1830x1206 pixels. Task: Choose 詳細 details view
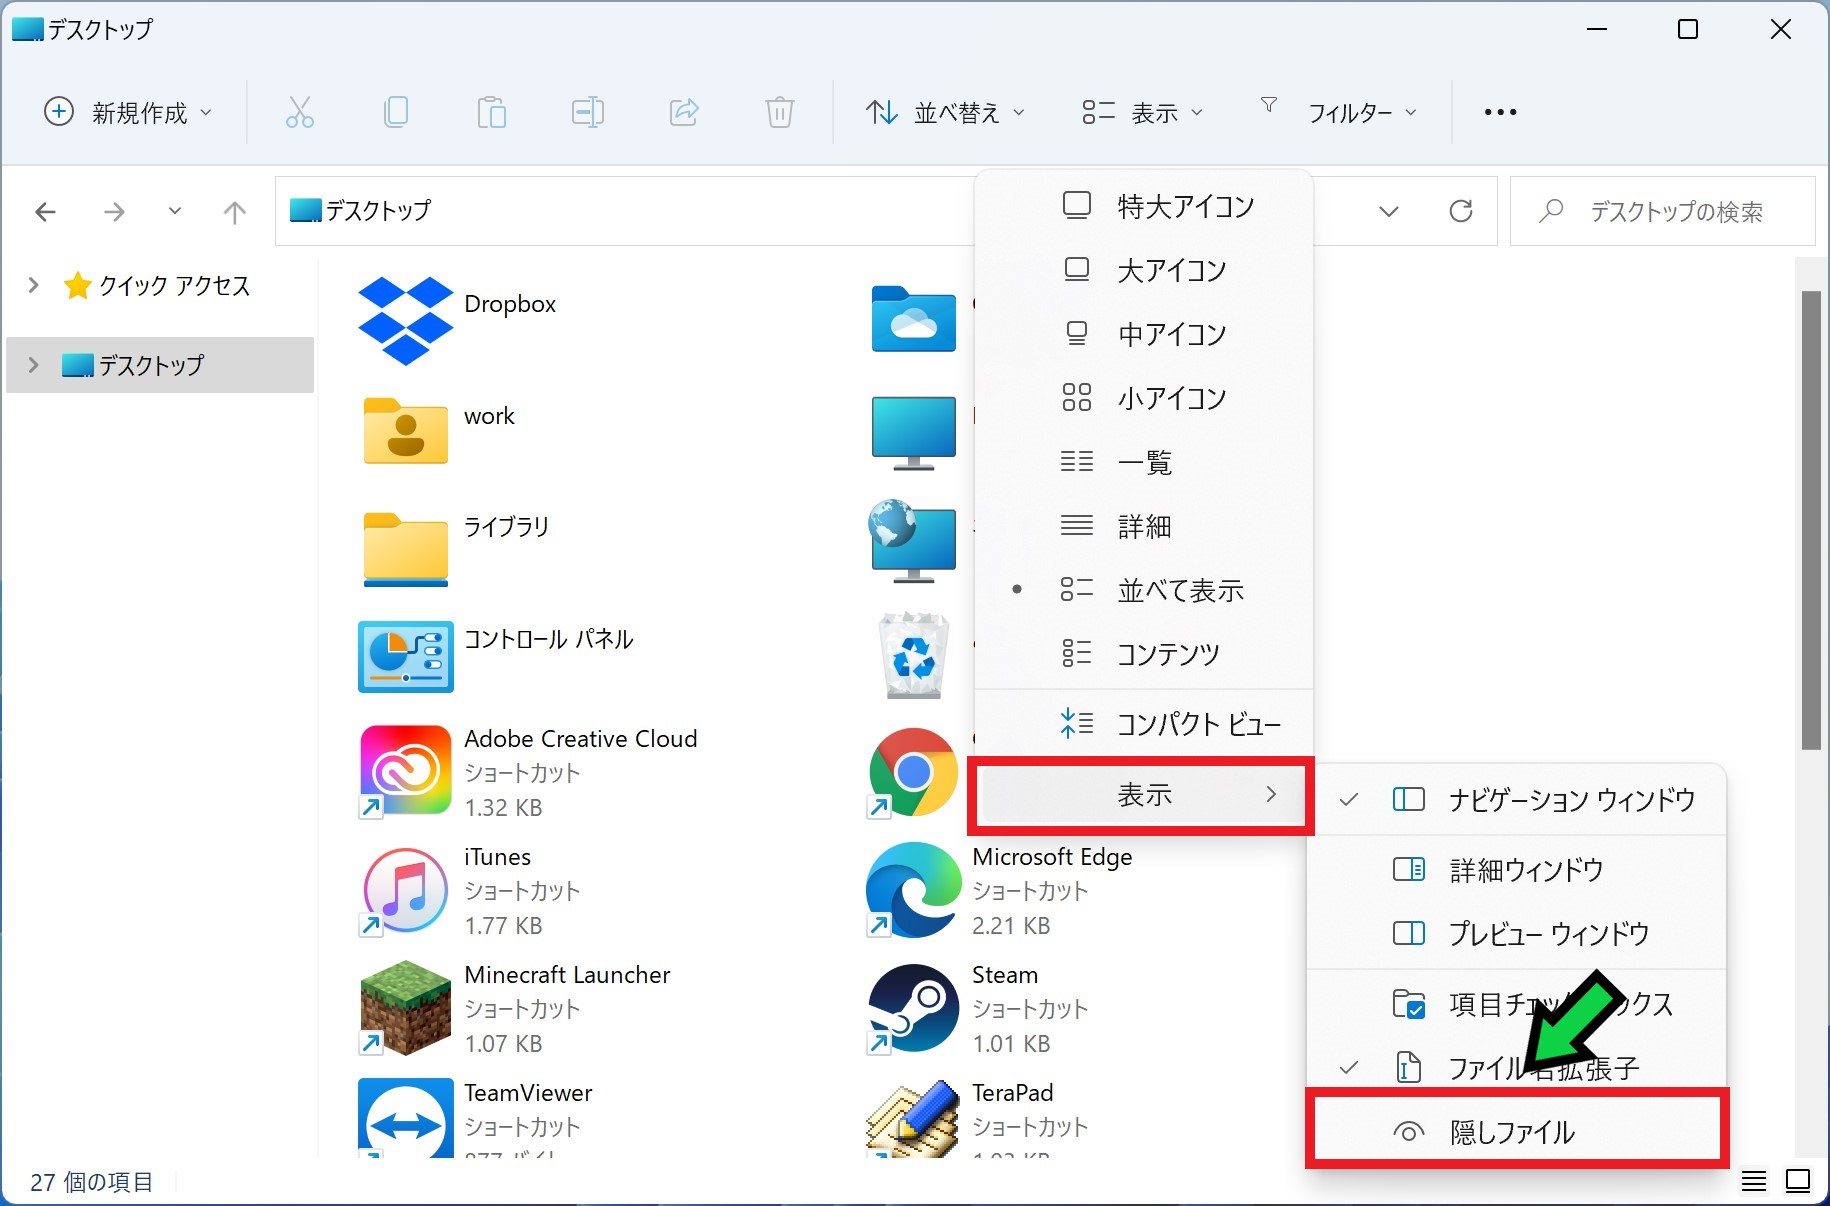point(1143,526)
